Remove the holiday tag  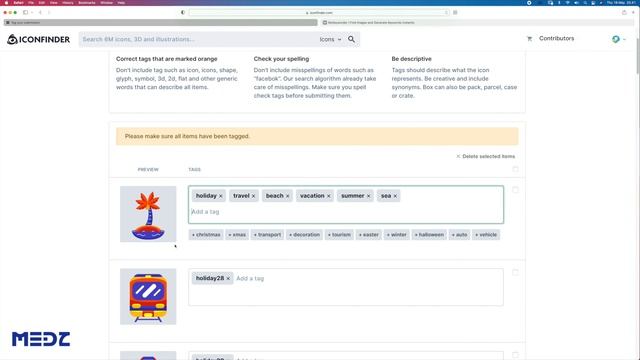[x=221, y=196]
